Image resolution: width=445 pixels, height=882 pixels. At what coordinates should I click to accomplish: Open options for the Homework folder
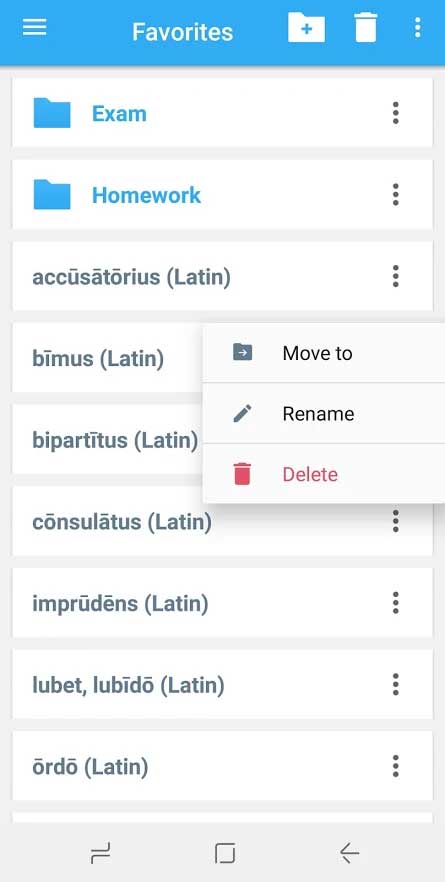395,195
